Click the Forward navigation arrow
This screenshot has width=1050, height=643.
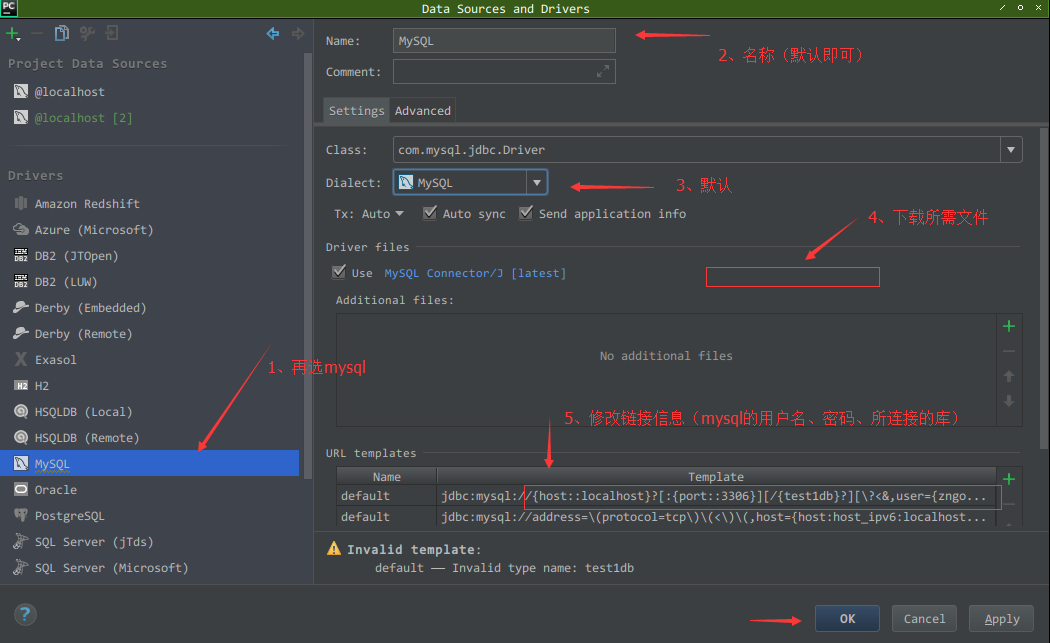(298, 33)
